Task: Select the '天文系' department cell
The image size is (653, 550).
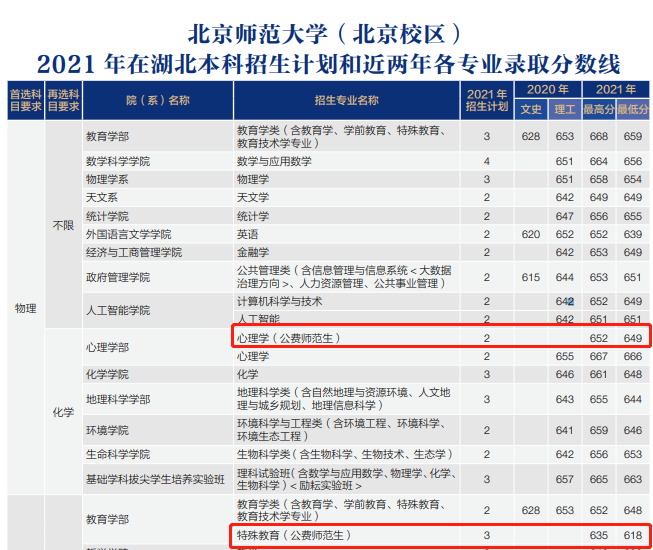Action: (158, 197)
